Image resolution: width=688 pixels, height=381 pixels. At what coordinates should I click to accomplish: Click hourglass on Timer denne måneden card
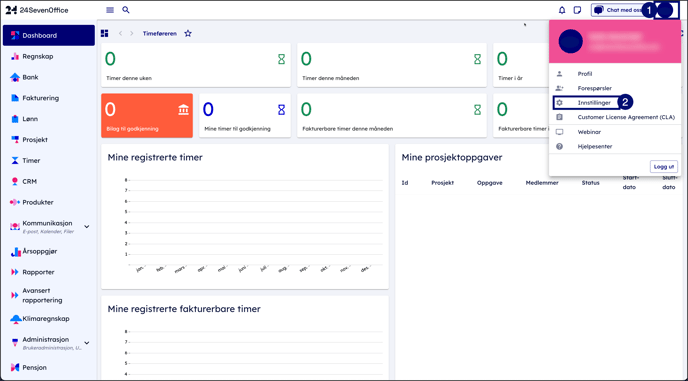tap(477, 59)
